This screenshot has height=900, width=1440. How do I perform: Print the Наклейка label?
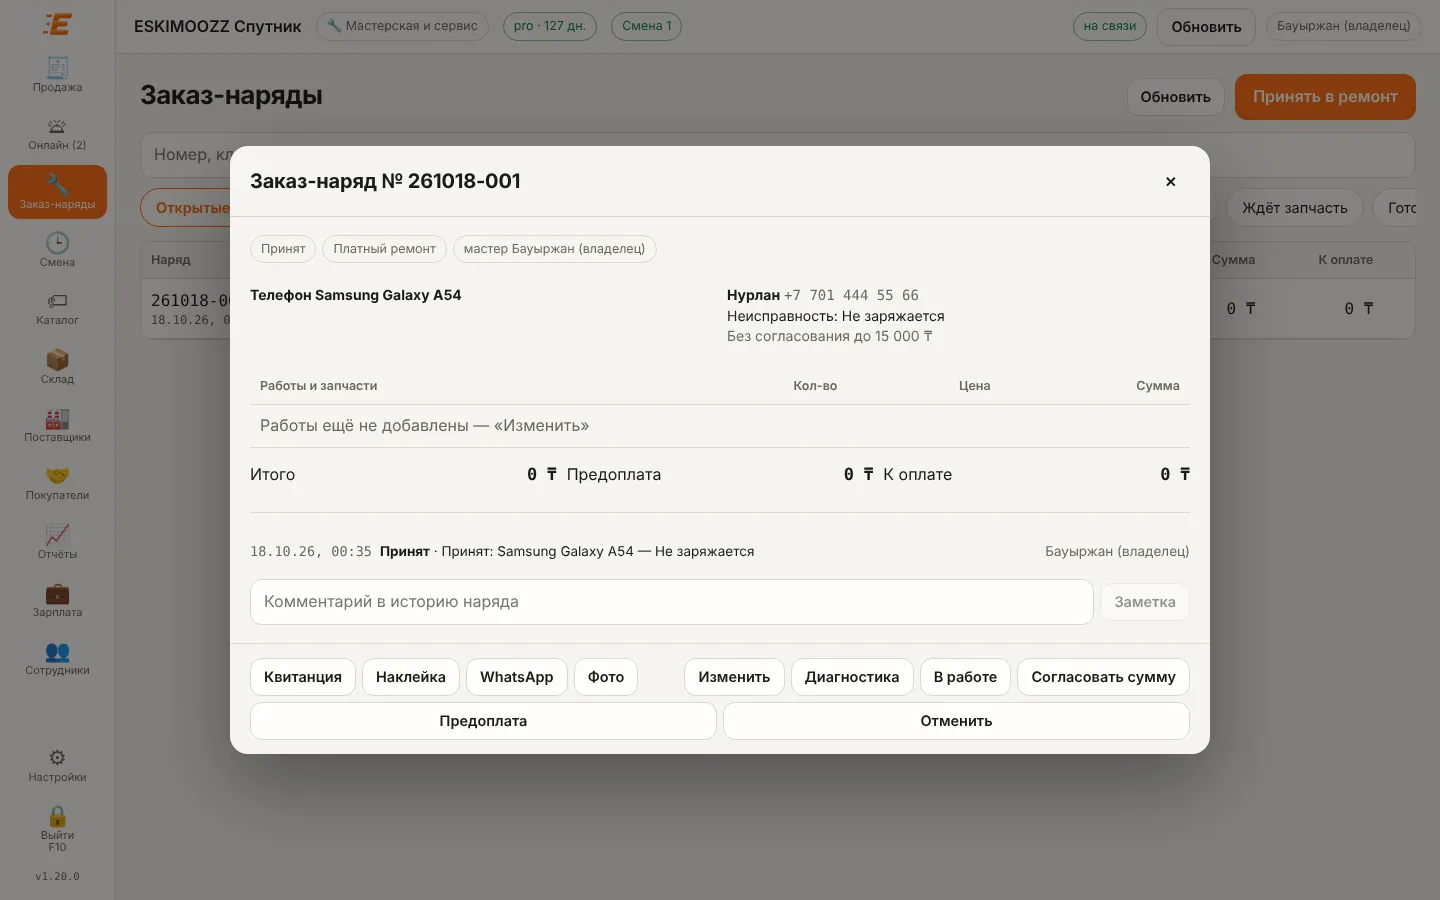[411, 677]
